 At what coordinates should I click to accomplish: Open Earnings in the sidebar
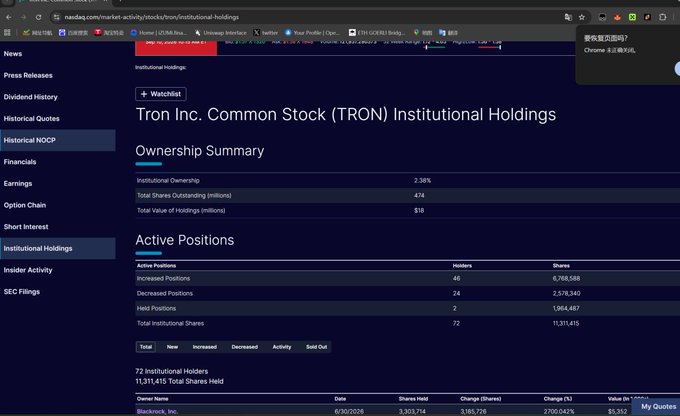coord(18,183)
